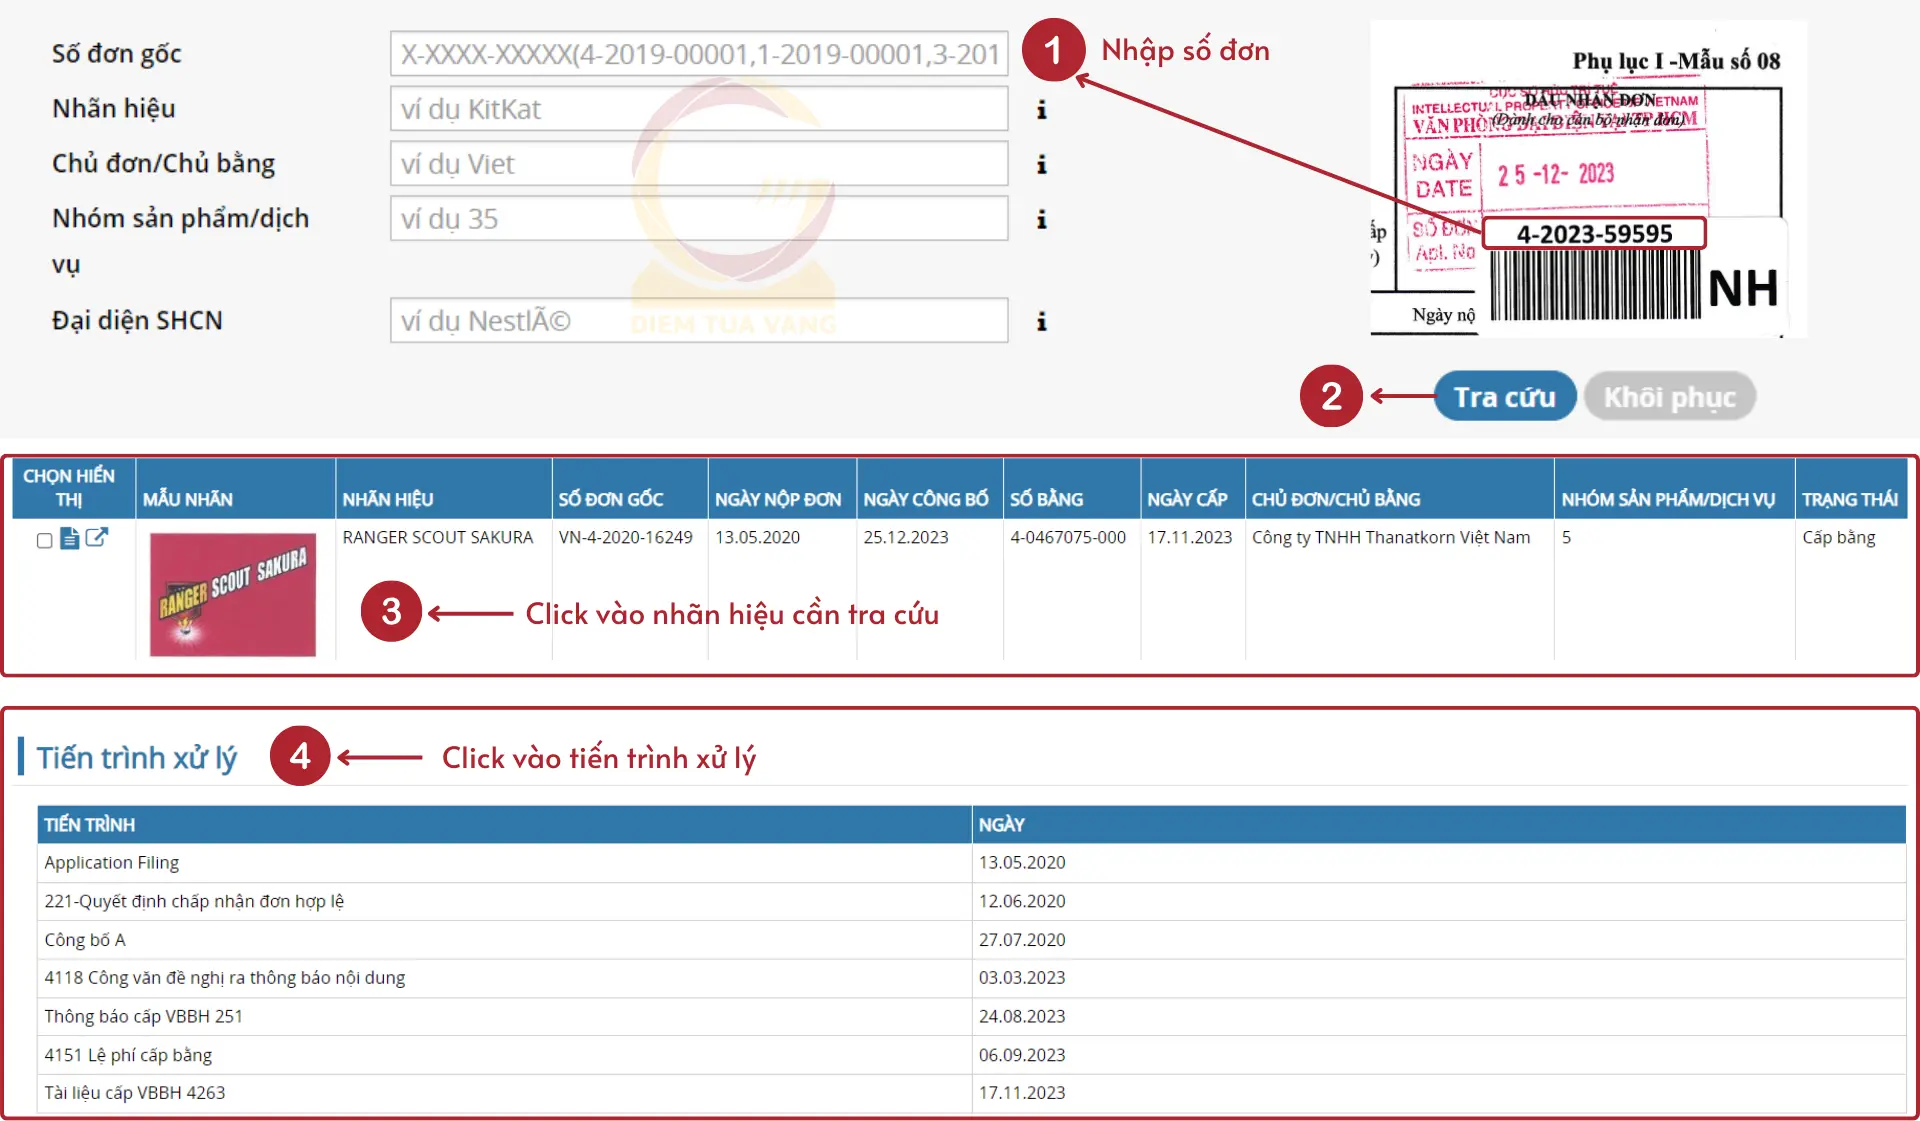Select the Công bố A row
Image resolution: width=1920 pixels, height=1121 pixels.
[x=971, y=940]
